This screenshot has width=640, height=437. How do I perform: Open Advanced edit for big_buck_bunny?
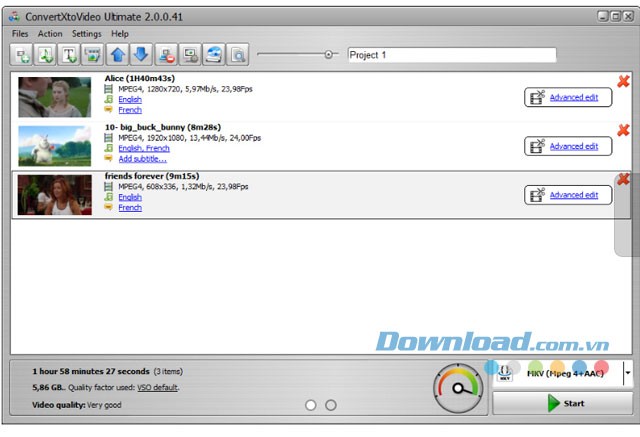point(568,146)
